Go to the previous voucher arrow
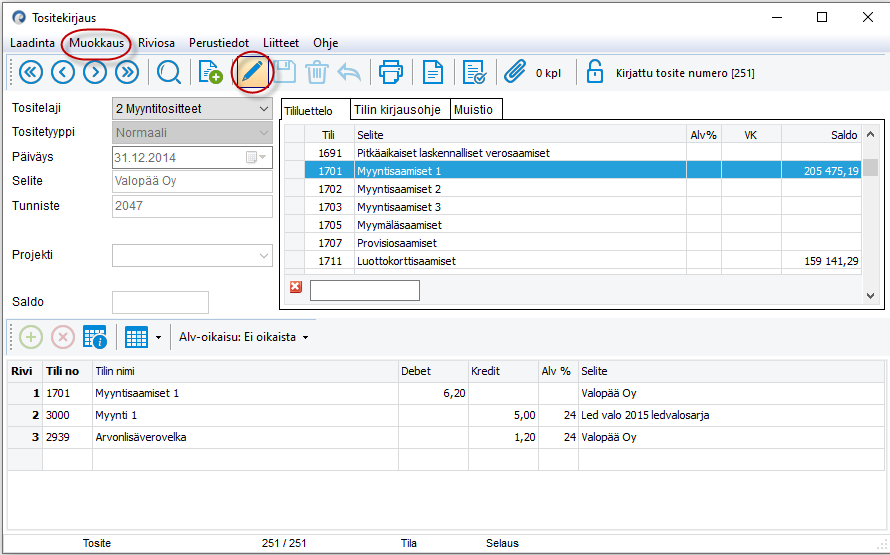 63,73
